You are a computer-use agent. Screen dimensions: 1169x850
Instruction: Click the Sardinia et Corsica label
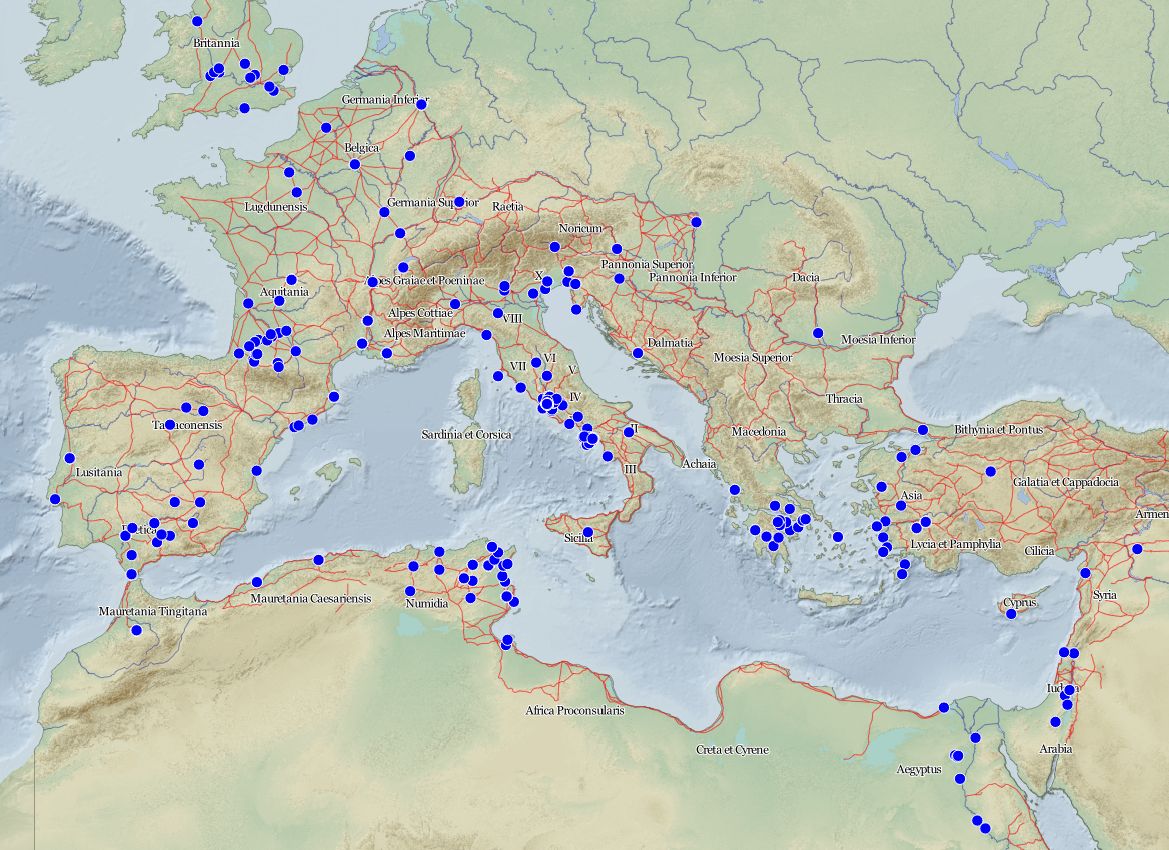466,435
